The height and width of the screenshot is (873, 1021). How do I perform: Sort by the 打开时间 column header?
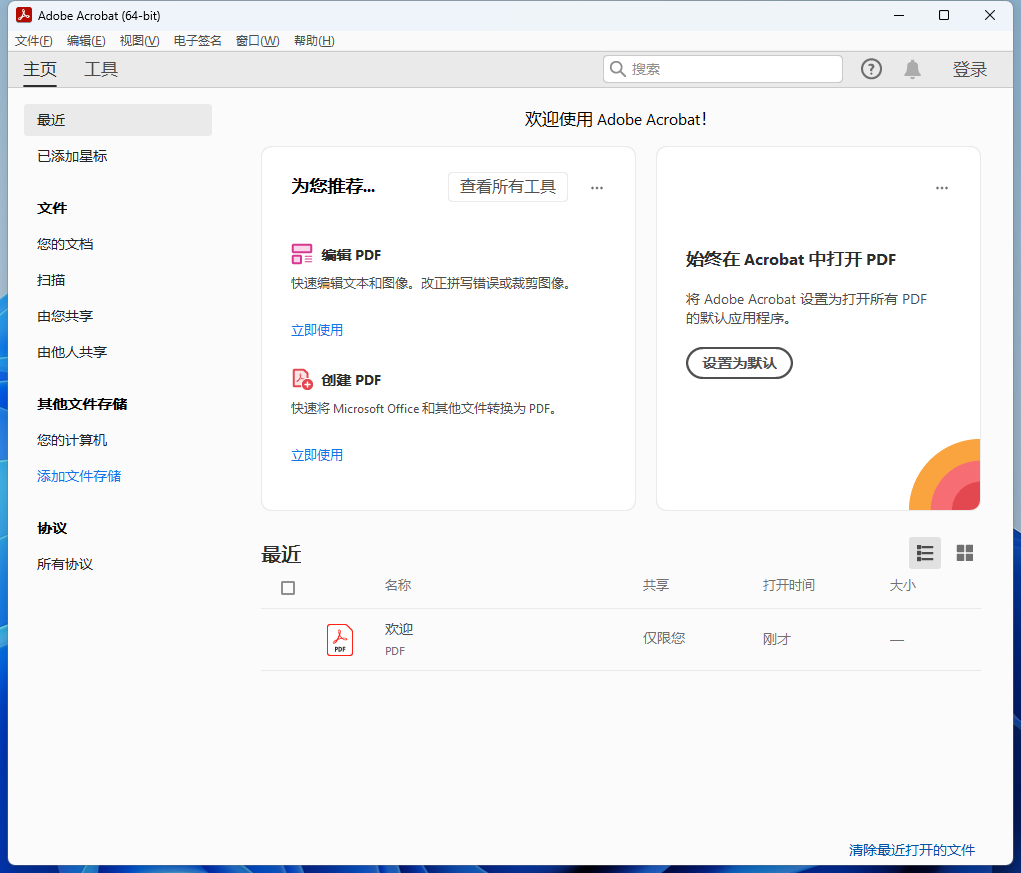789,585
